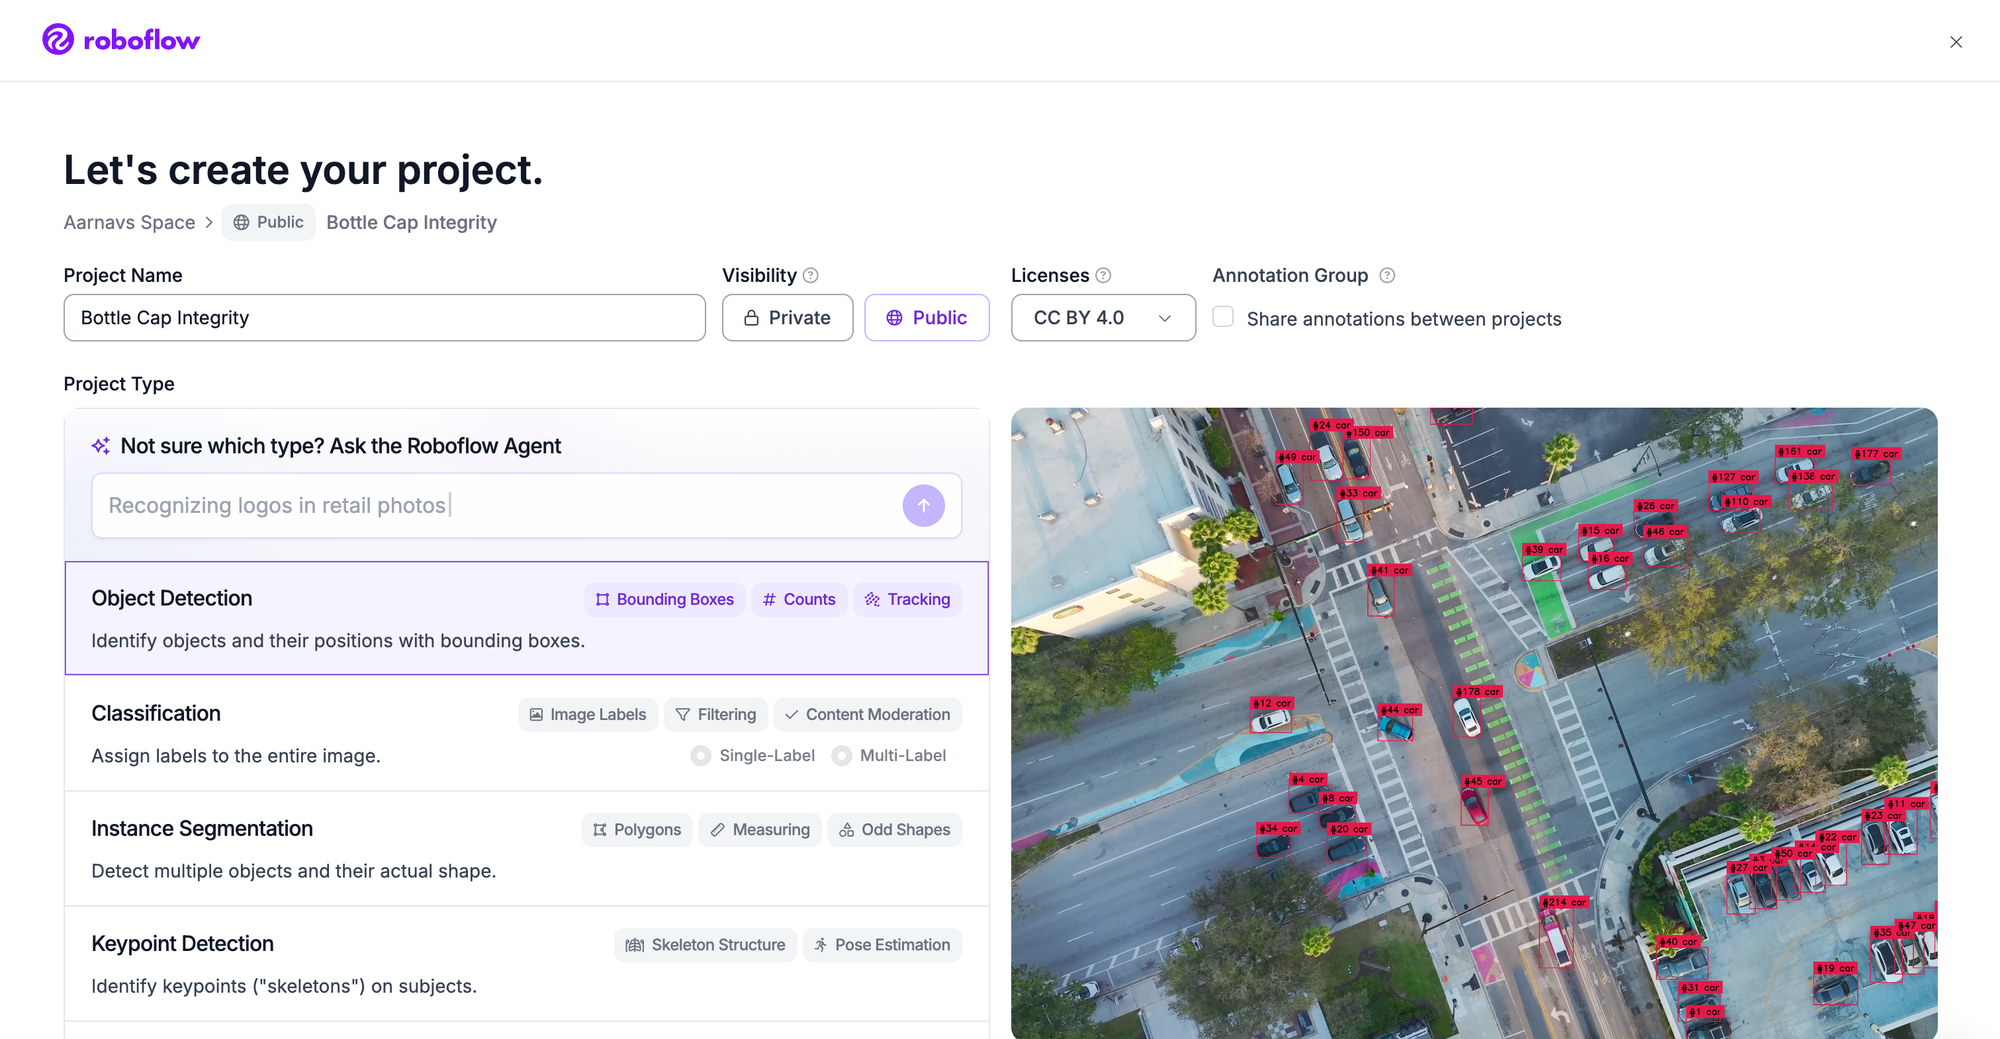Click Bottle Cap Integrity breadcrumb text
The height and width of the screenshot is (1039, 2000).
tap(412, 223)
